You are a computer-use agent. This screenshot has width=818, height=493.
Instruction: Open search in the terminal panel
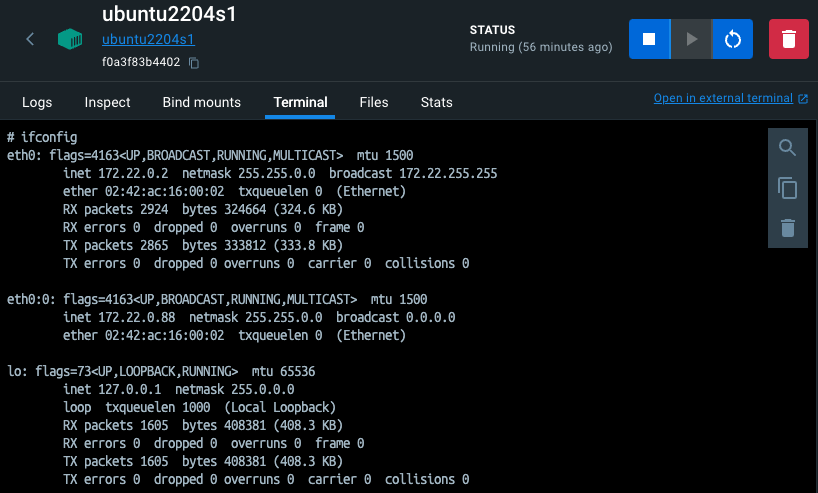(787, 148)
